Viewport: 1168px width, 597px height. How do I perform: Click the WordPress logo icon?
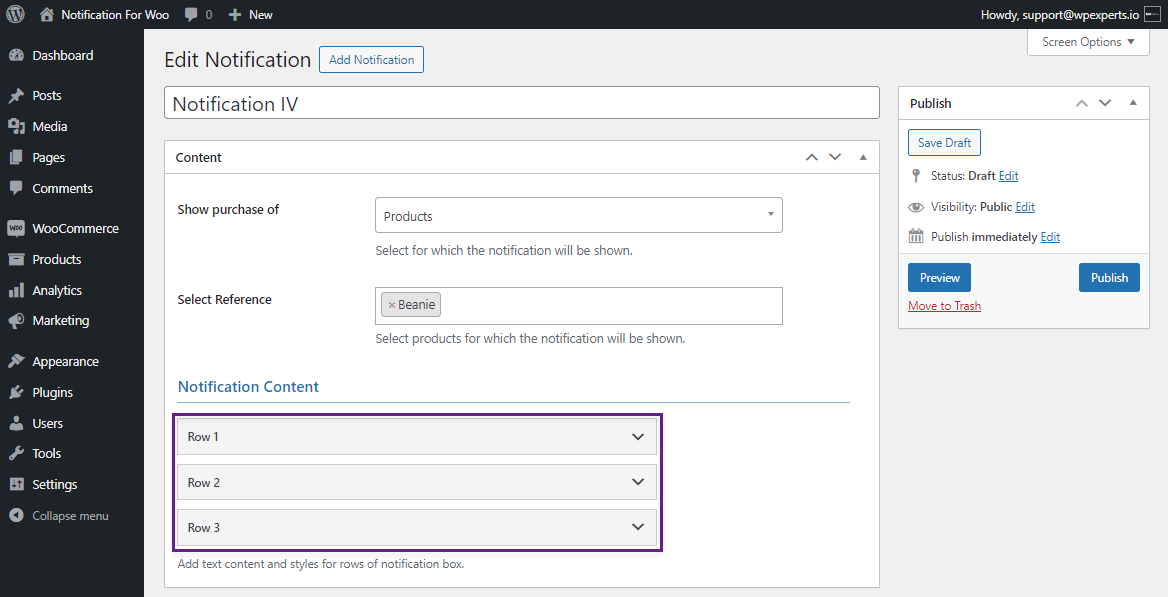15,14
